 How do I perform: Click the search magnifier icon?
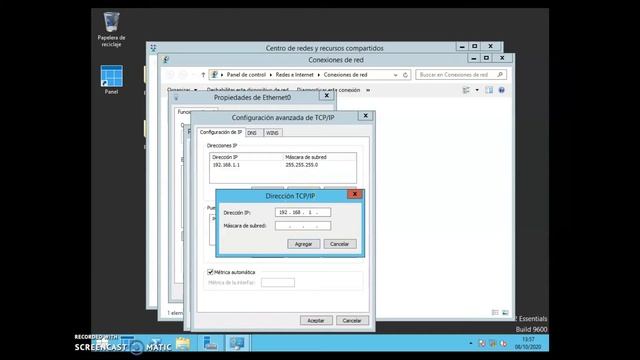tap(500, 75)
